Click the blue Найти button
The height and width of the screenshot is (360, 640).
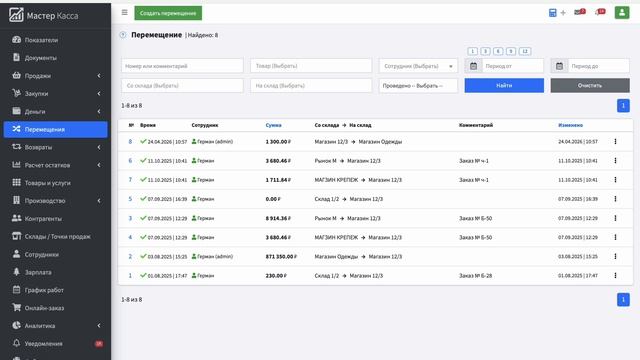click(x=504, y=86)
